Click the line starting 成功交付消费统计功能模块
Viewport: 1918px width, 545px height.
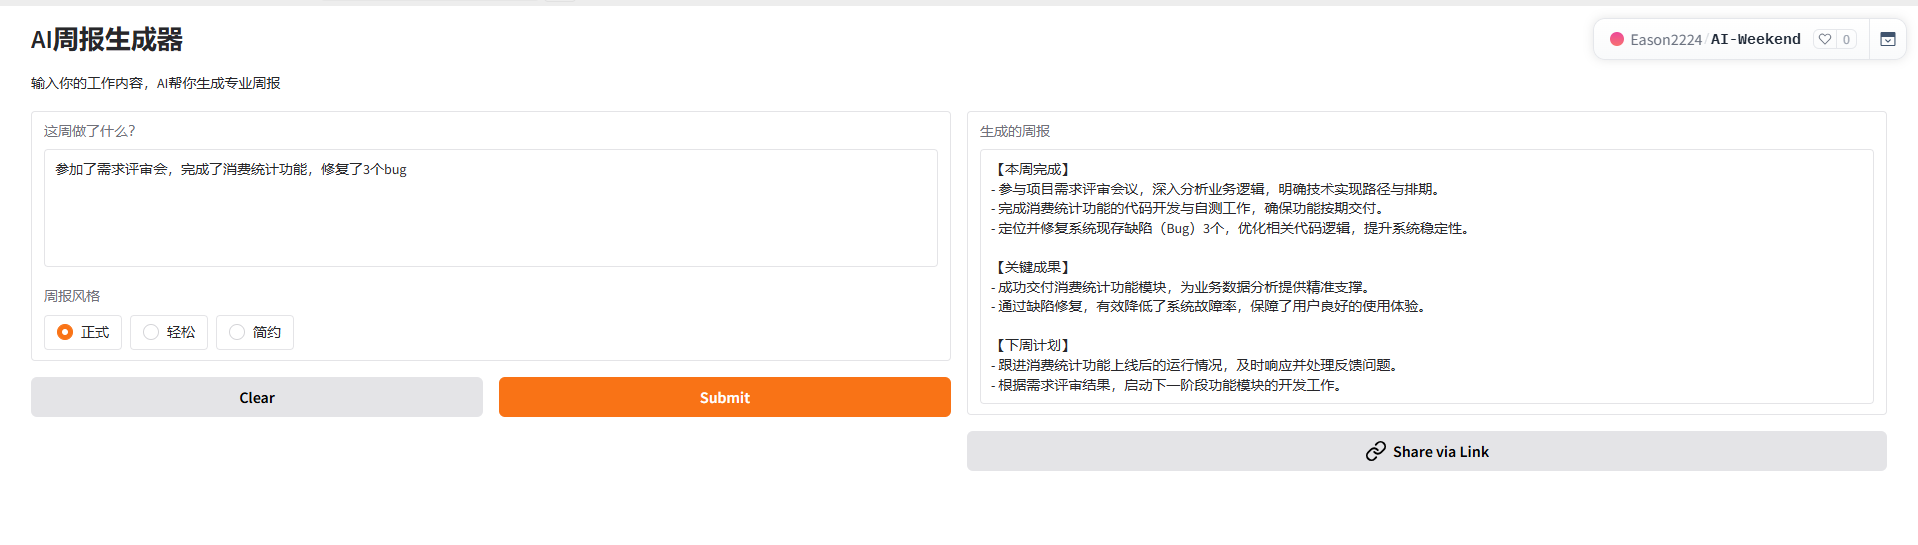[x=1184, y=287]
